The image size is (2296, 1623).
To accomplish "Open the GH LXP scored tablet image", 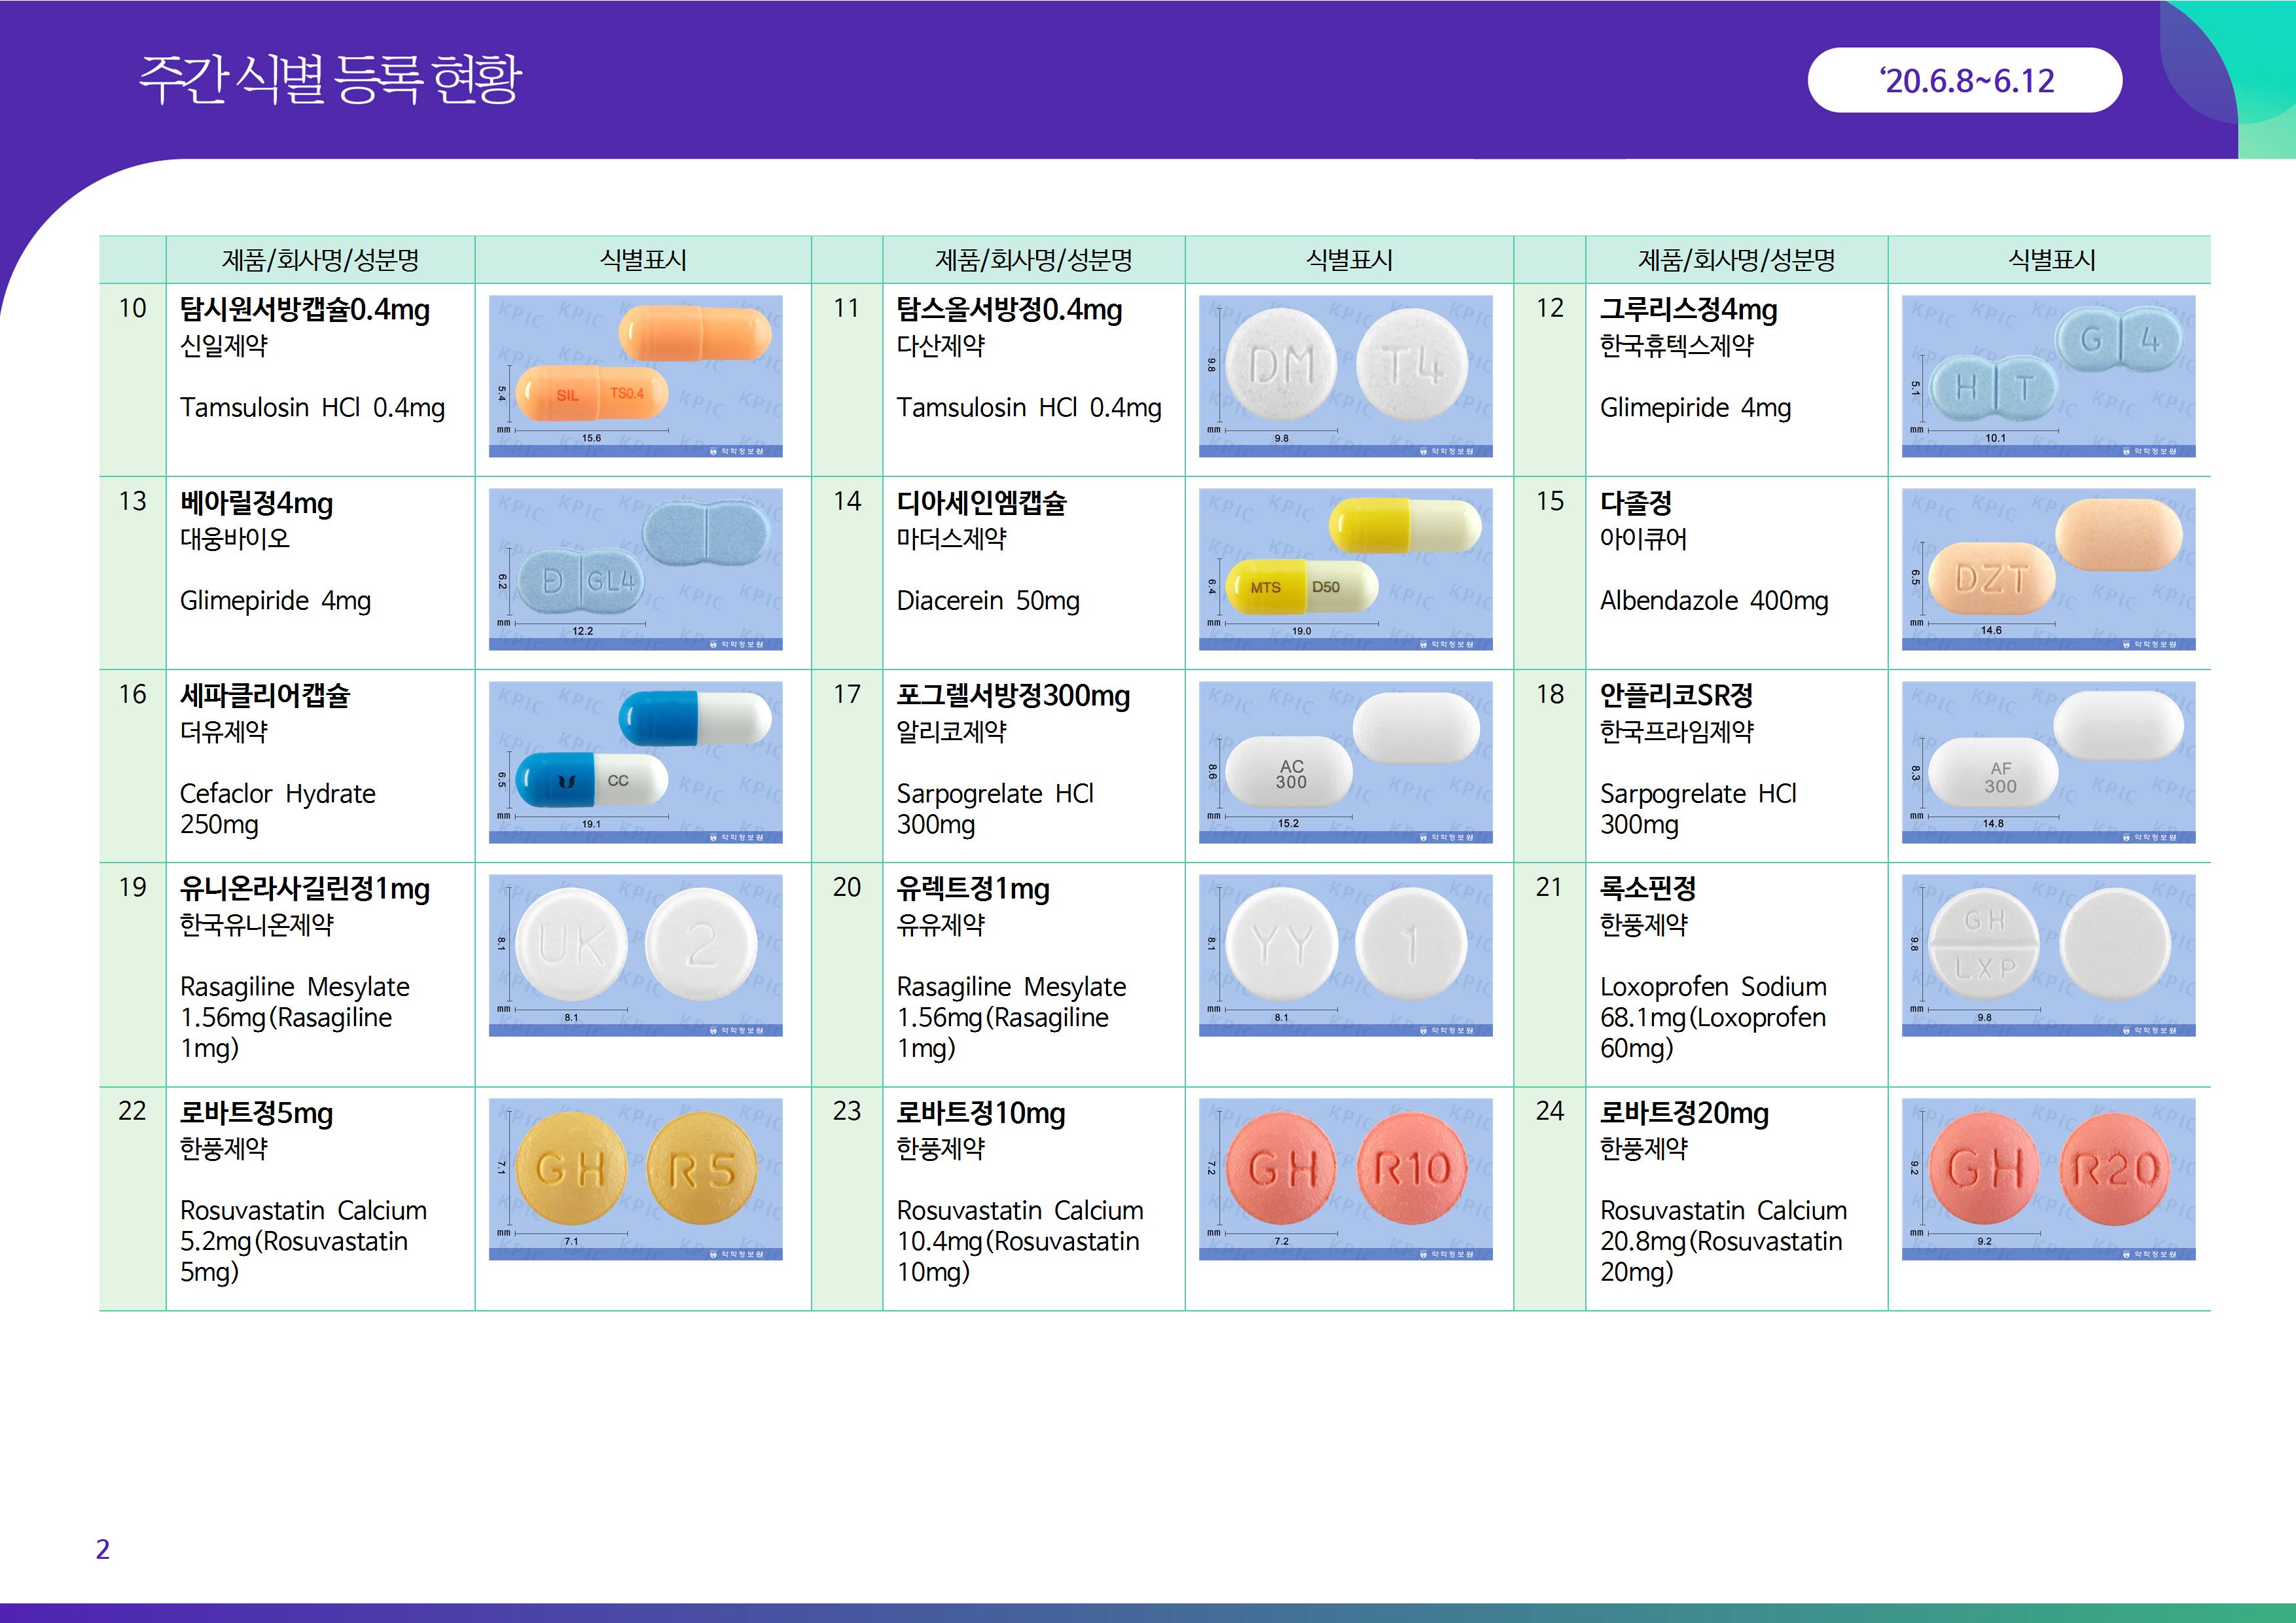I will point(2048,955).
